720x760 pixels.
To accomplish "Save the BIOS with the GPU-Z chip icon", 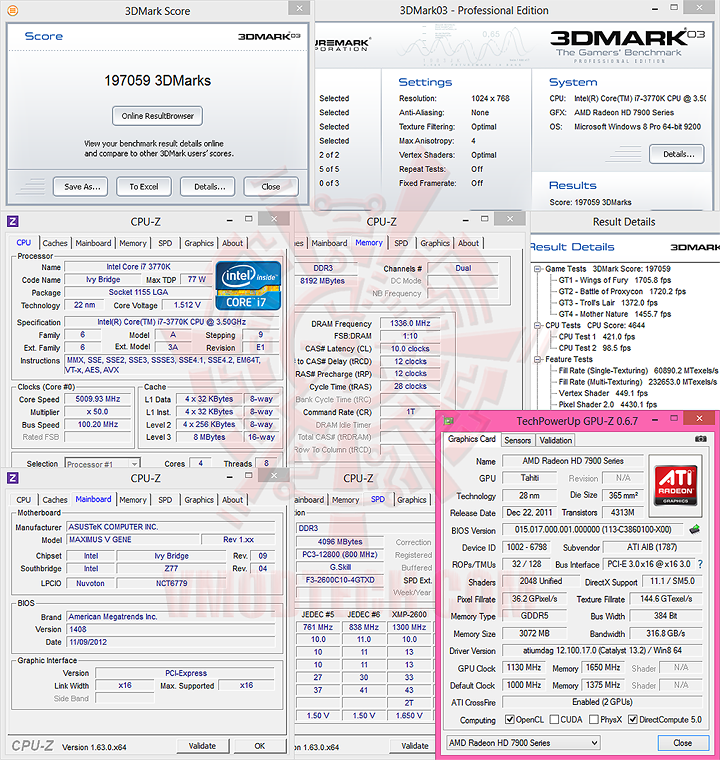I will (x=695, y=529).
